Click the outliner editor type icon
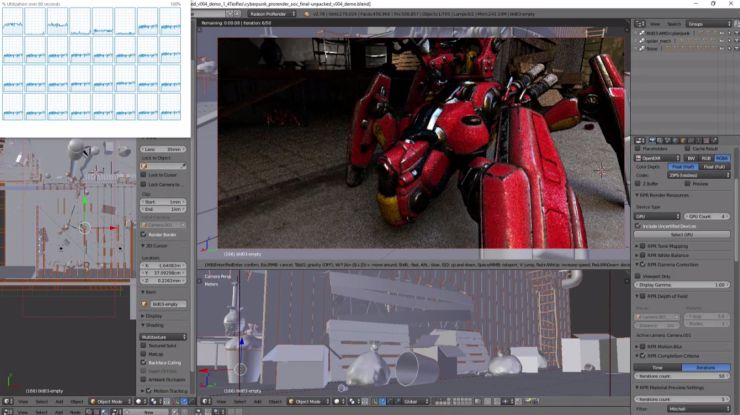The height and width of the screenshot is (415, 740). tap(639, 23)
